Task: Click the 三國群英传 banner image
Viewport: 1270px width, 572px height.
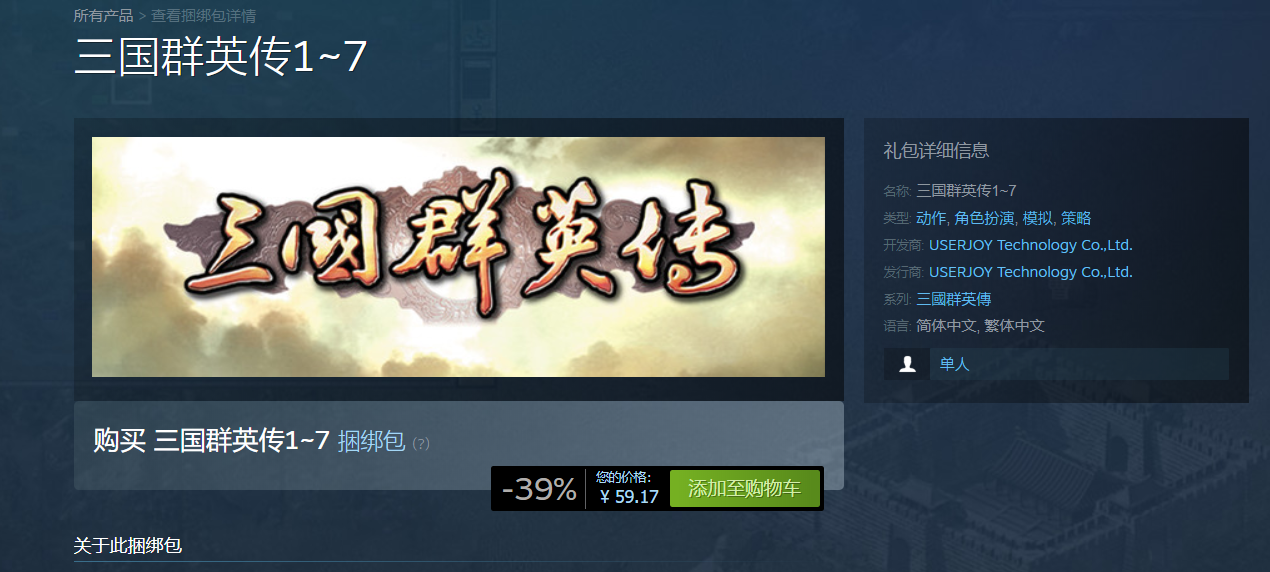Action: (458, 257)
